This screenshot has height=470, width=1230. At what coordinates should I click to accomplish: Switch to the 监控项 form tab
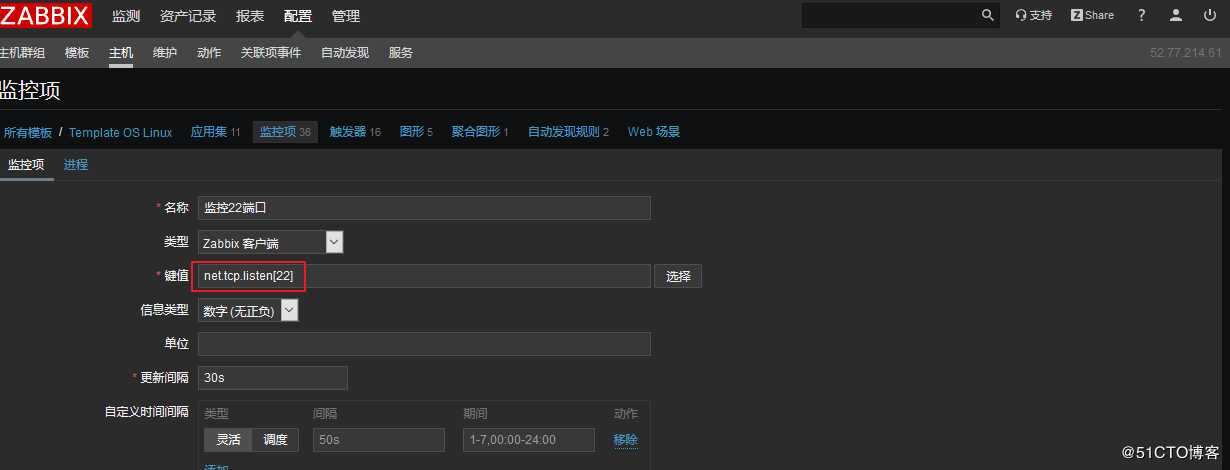26,165
